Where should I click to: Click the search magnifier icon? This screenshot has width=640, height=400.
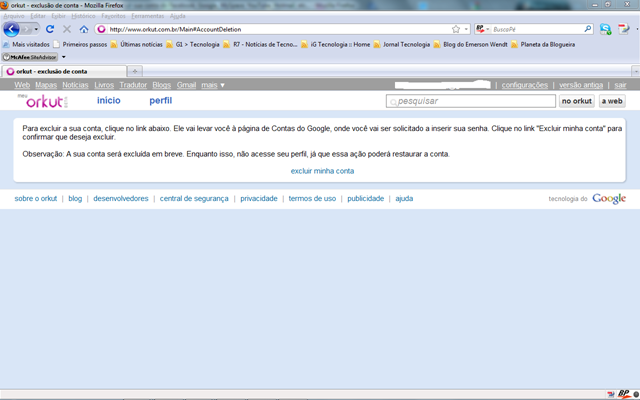pos(588,29)
